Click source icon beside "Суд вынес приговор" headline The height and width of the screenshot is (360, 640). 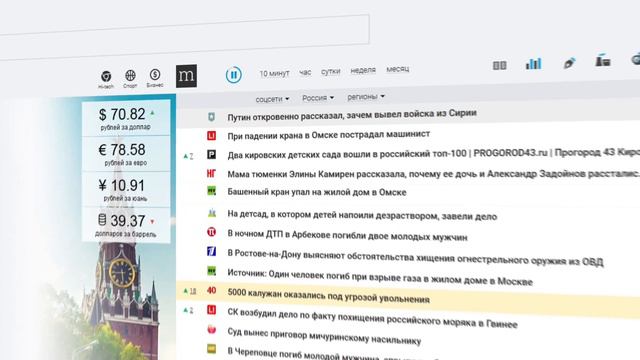pos(211,329)
